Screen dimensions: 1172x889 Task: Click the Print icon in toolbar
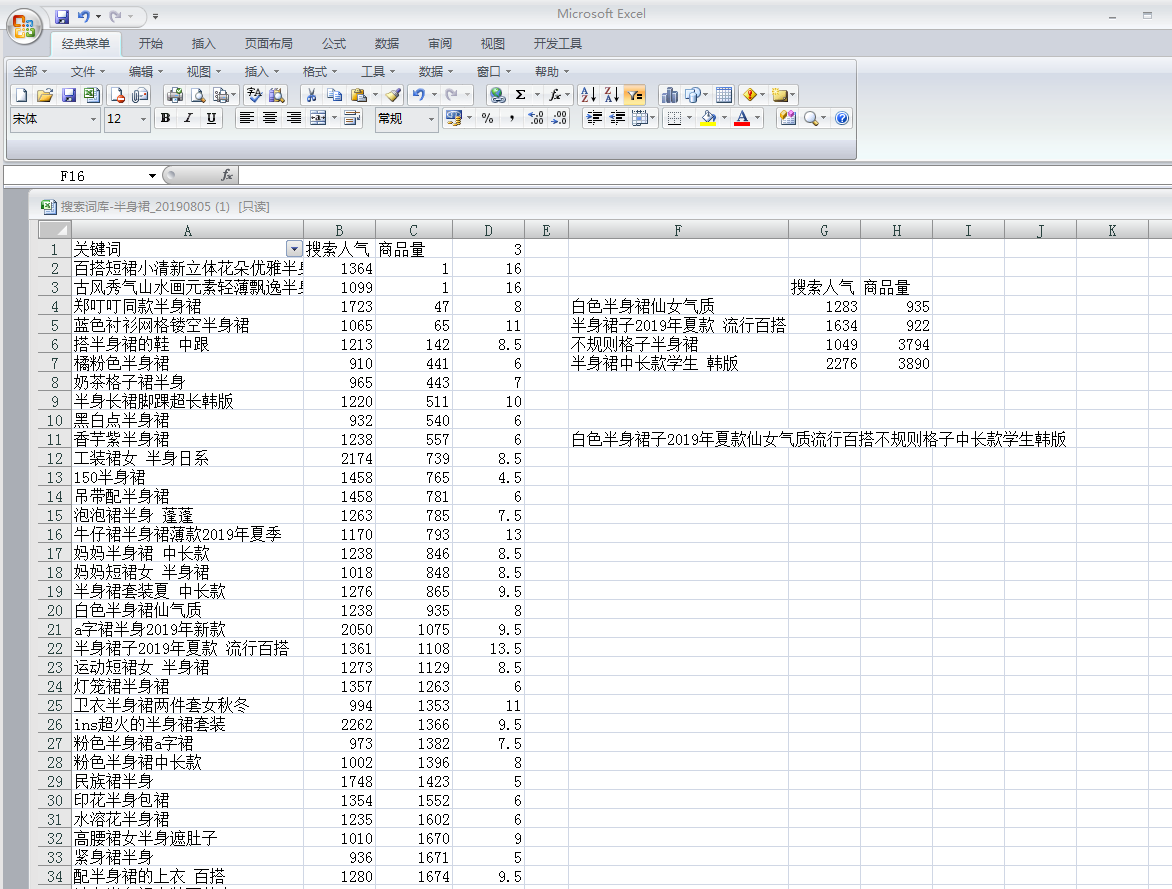click(x=175, y=95)
